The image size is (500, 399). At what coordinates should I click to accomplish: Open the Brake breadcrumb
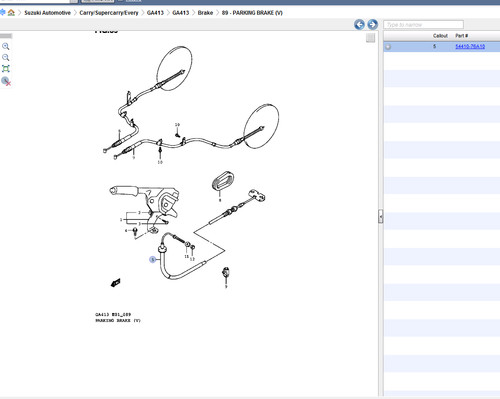point(205,13)
